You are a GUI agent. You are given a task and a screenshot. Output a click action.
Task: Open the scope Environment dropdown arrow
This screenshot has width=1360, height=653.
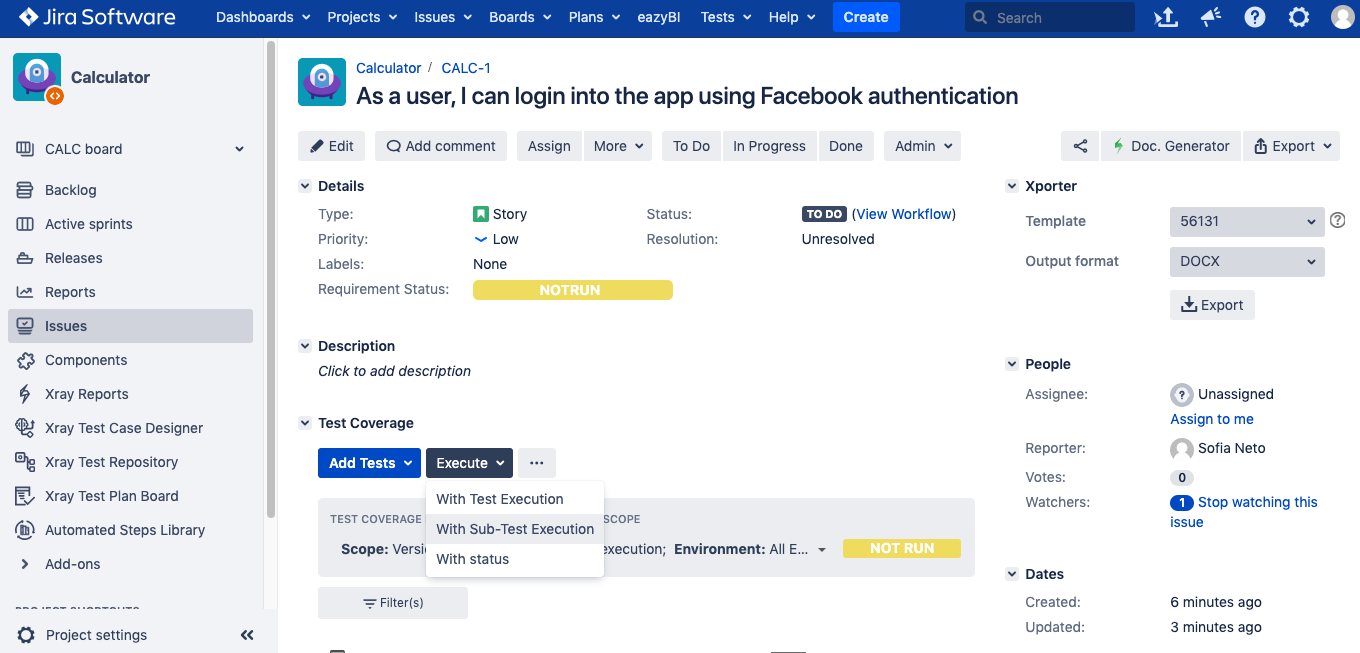click(x=822, y=550)
